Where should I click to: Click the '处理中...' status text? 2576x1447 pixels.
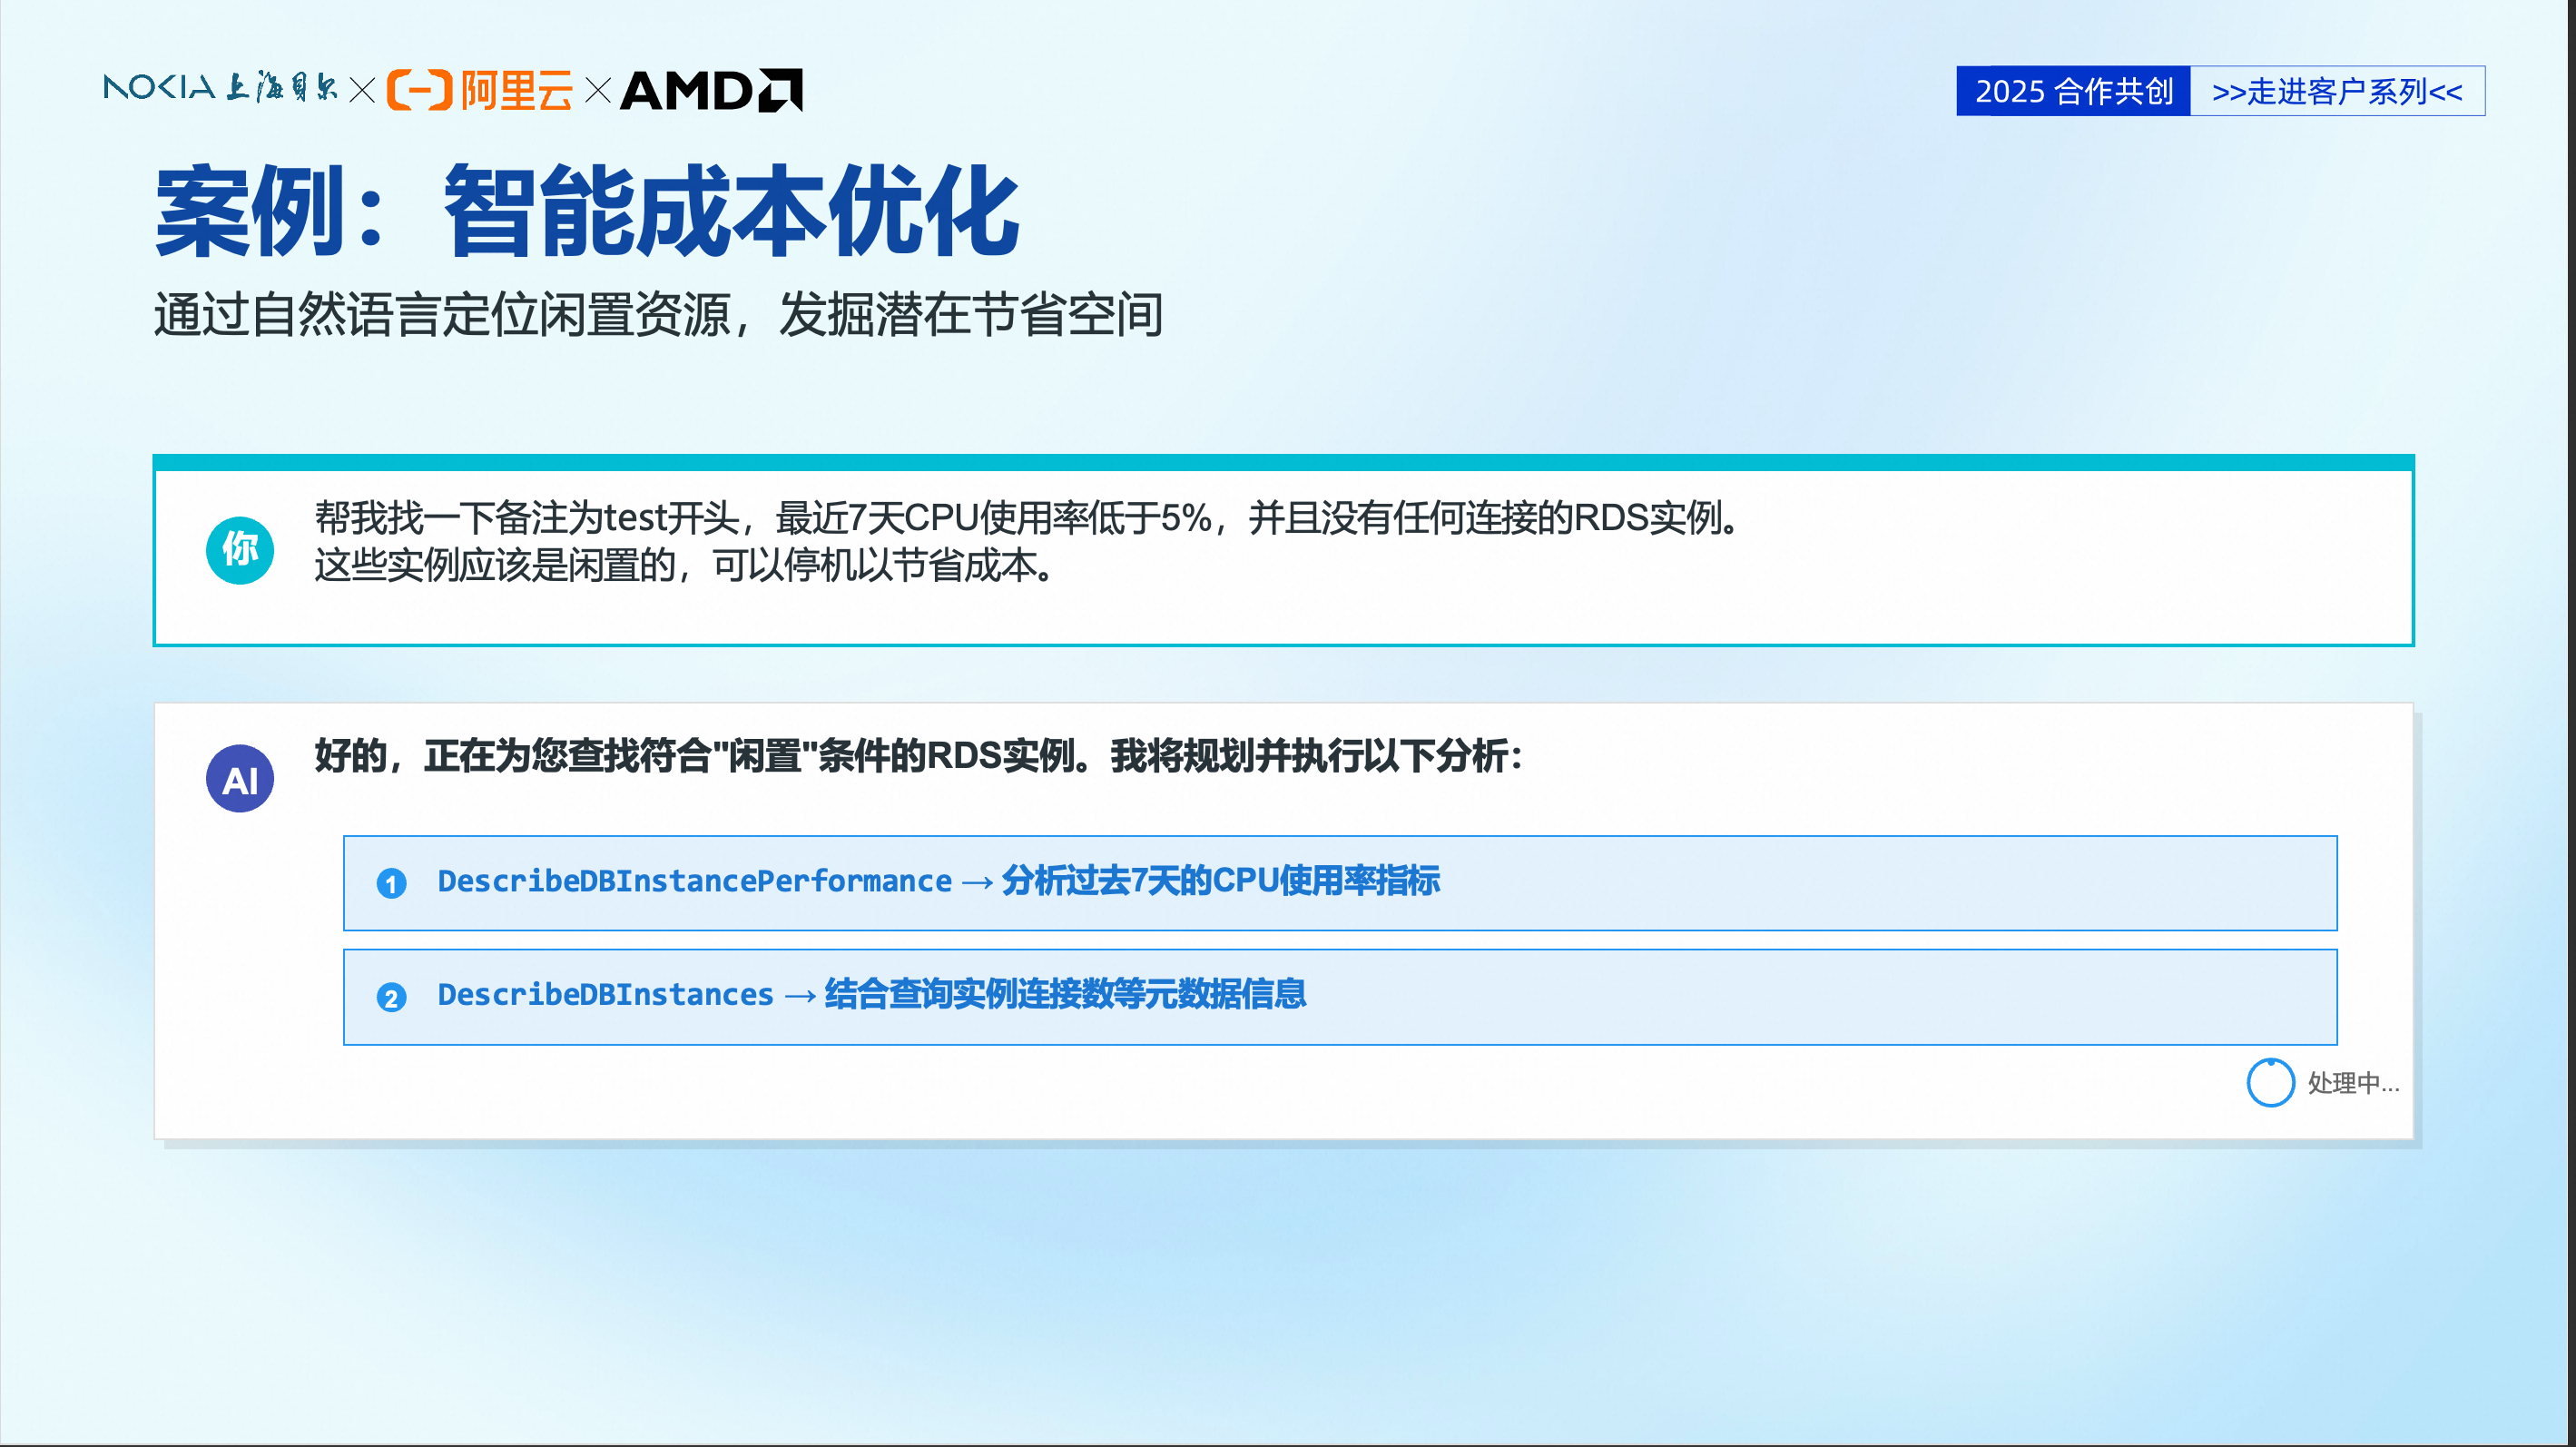2352,1083
